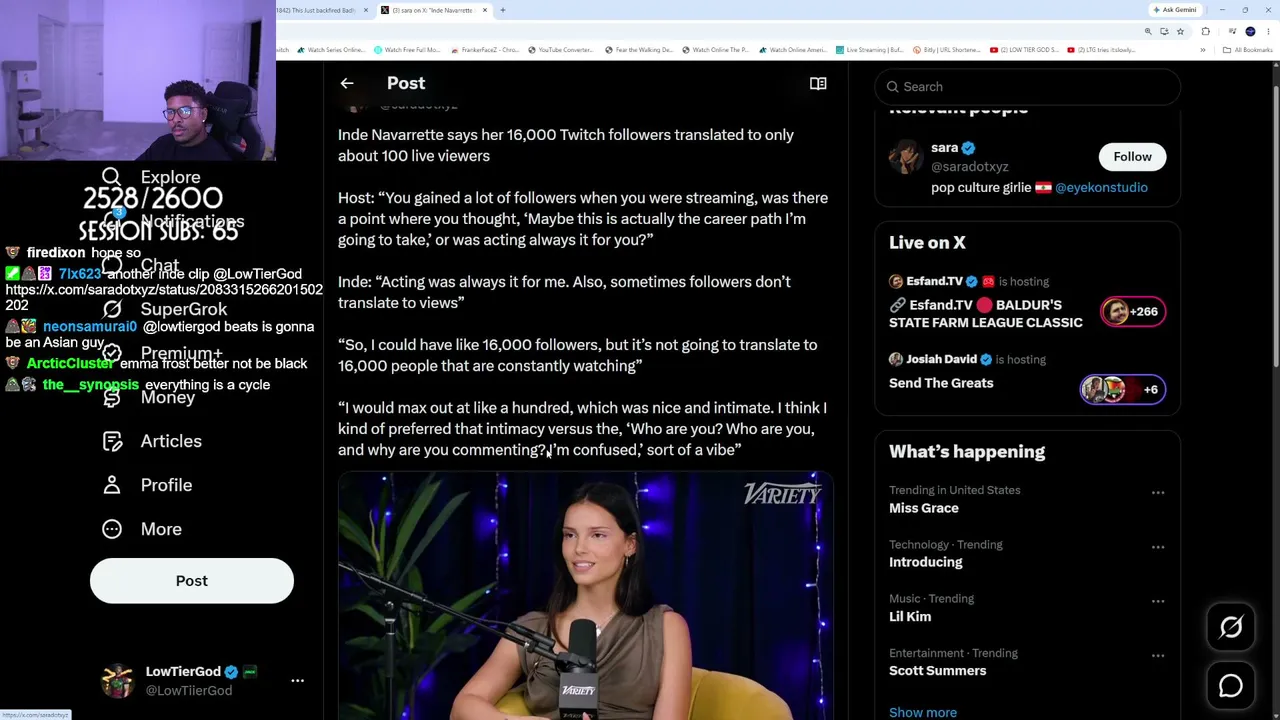Open more options for Scott Summers trend
The height and width of the screenshot is (720, 1280).
tap(1158, 656)
